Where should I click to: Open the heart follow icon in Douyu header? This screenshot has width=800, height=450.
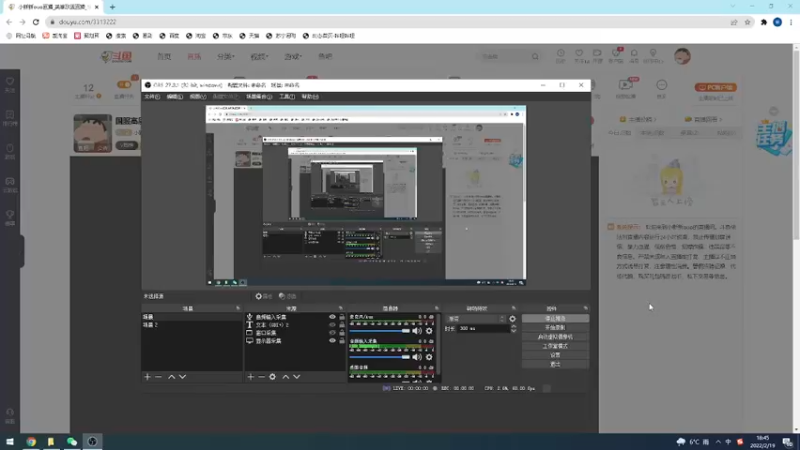(579, 53)
